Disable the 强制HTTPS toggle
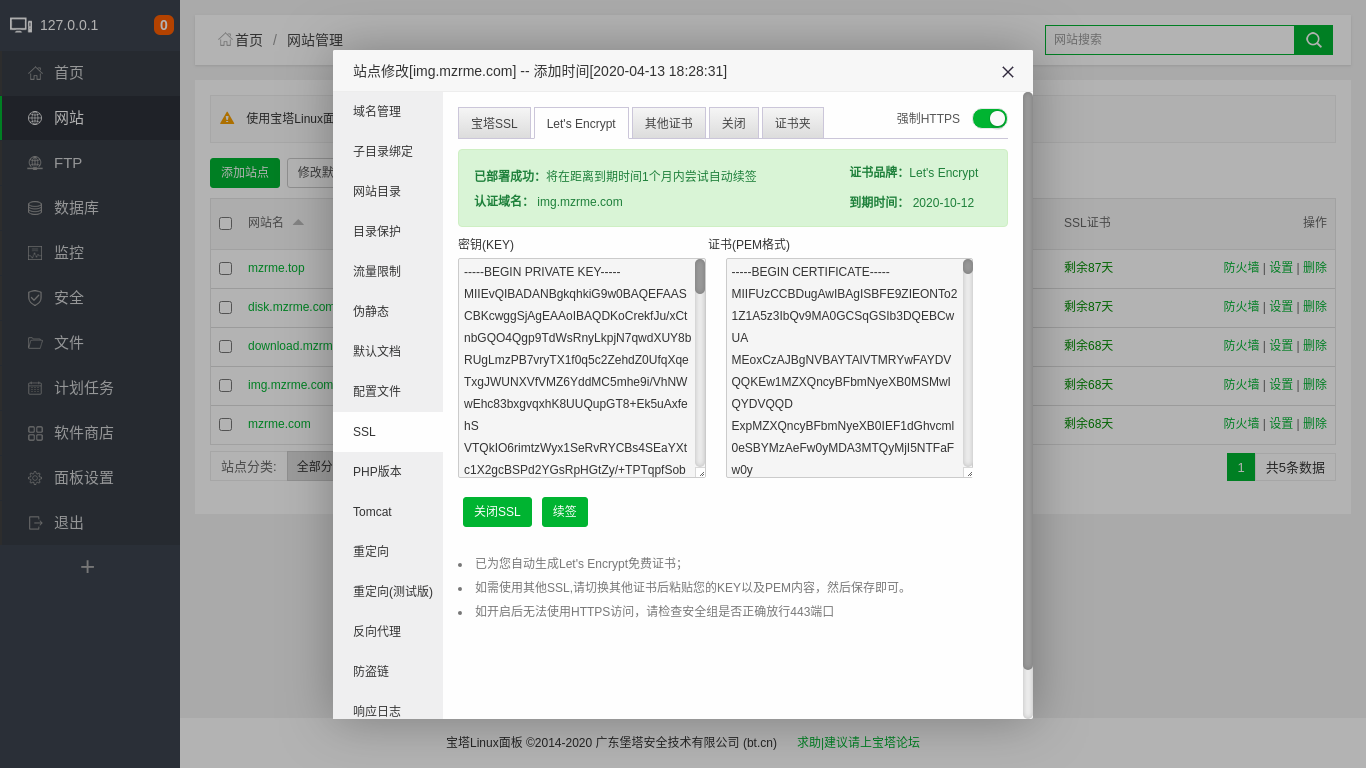1366x768 pixels. (989, 117)
